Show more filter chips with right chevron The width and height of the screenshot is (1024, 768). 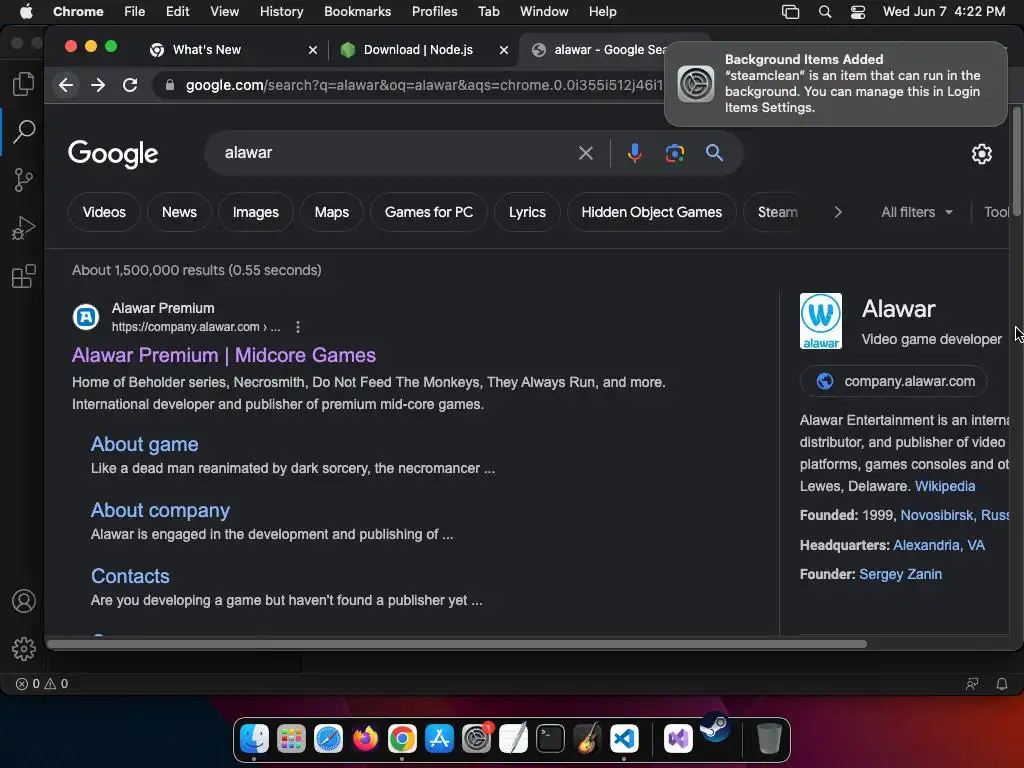click(838, 212)
